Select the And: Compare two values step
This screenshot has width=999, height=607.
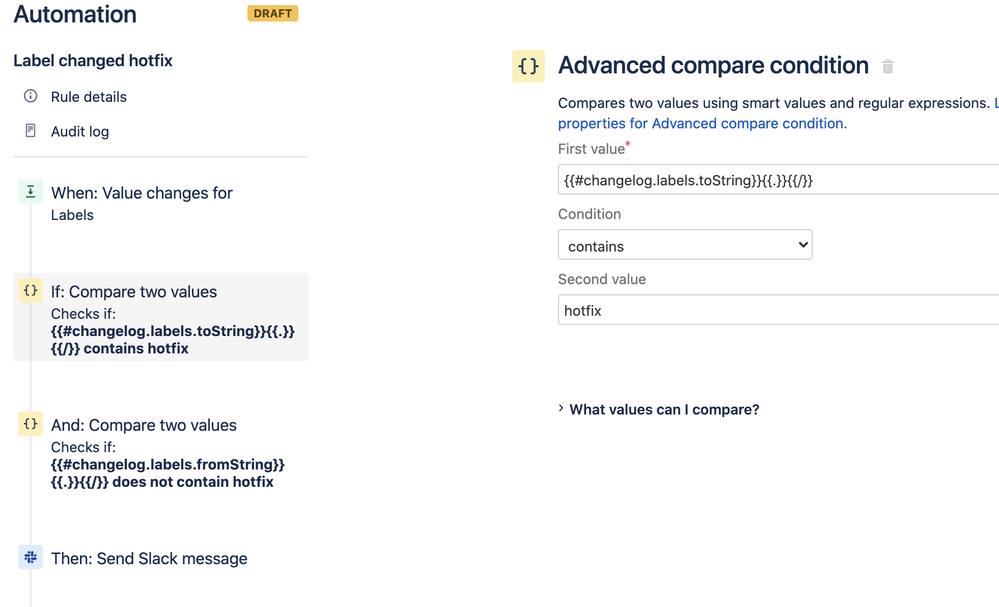coord(161,451)
